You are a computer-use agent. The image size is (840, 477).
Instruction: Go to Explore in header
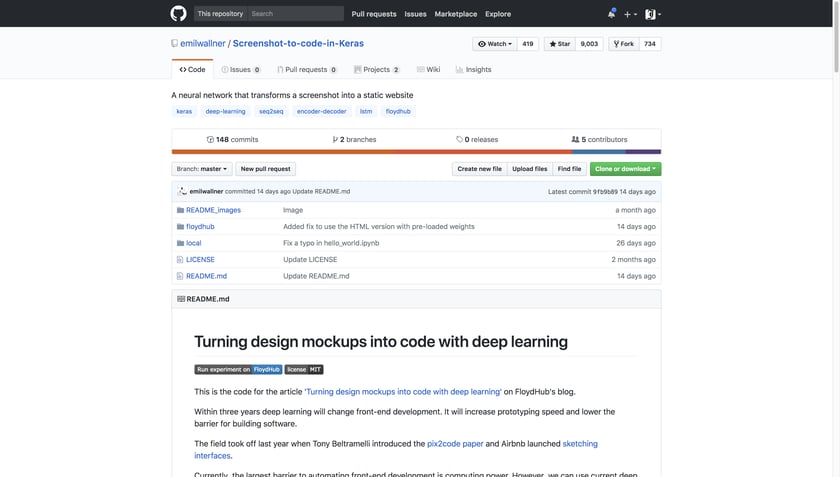[498, 14]
